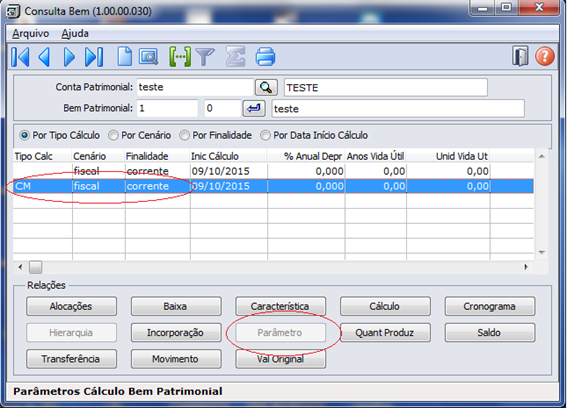Open the filter funnel tool
The image size is (567, 408).
pos(205,57)
